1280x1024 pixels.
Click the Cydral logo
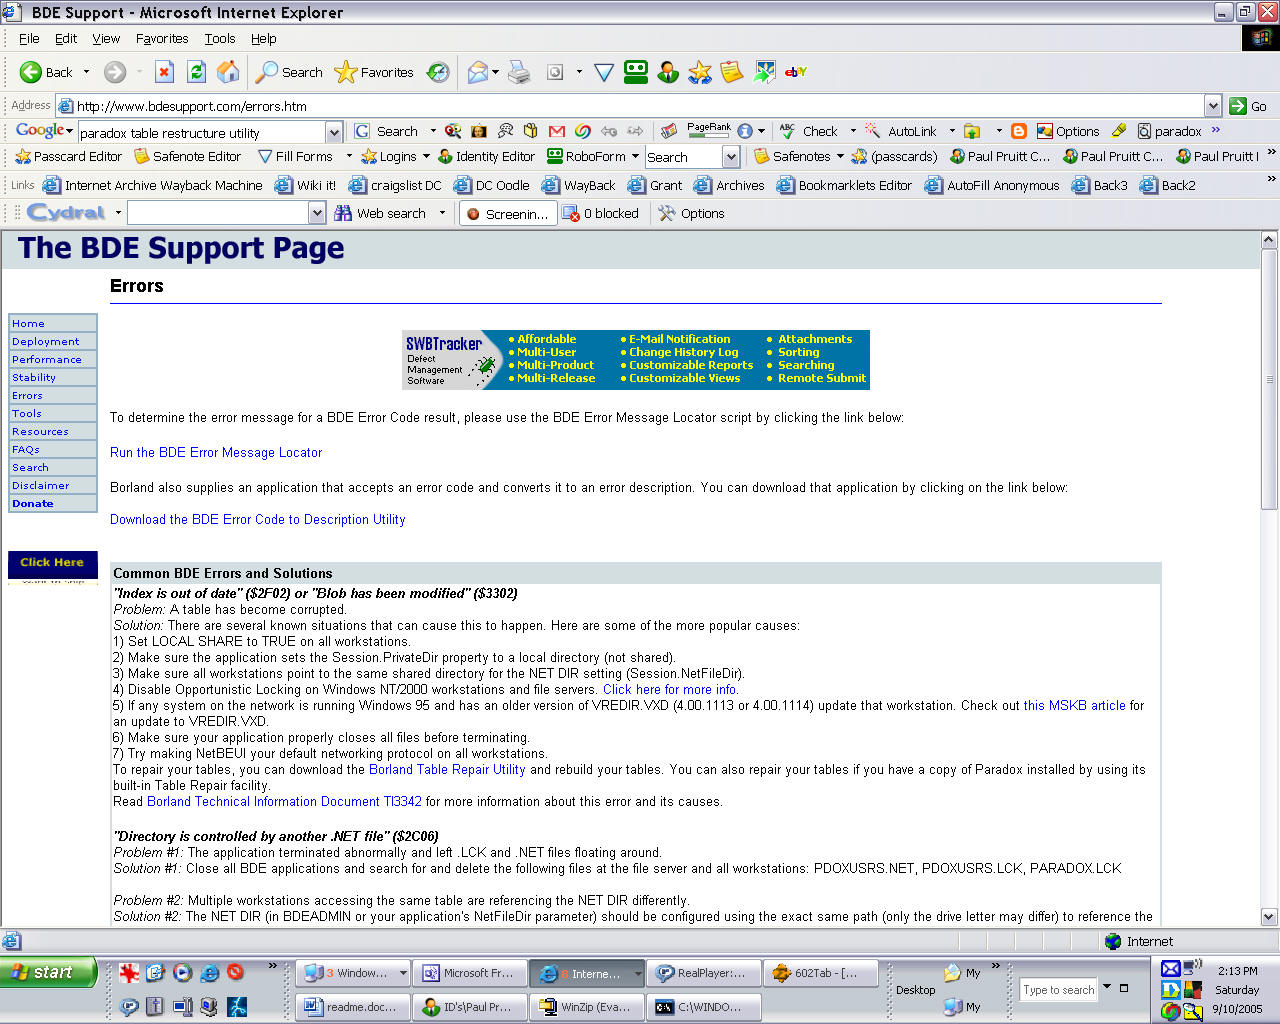(x=66, y=212)
